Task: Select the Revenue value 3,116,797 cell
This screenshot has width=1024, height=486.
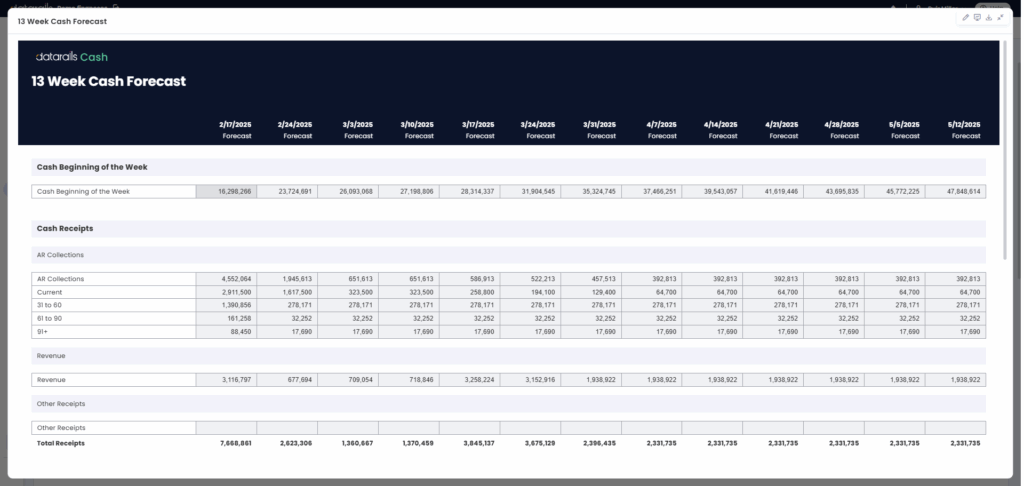Action: [x=226, y=380]
